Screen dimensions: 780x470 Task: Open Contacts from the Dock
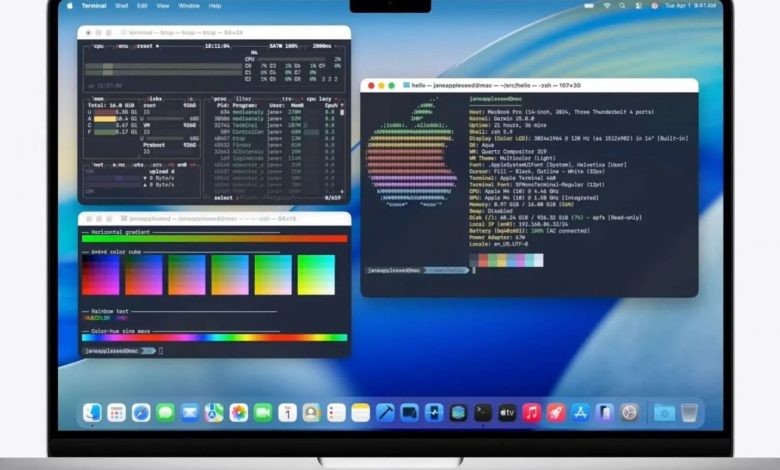(x=312, y=412)
